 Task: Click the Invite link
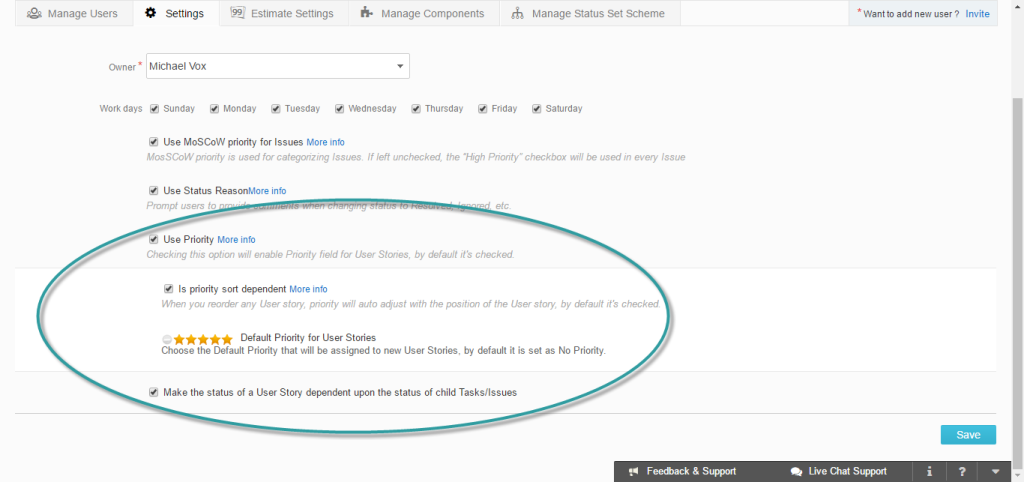[x=977, y=14]
